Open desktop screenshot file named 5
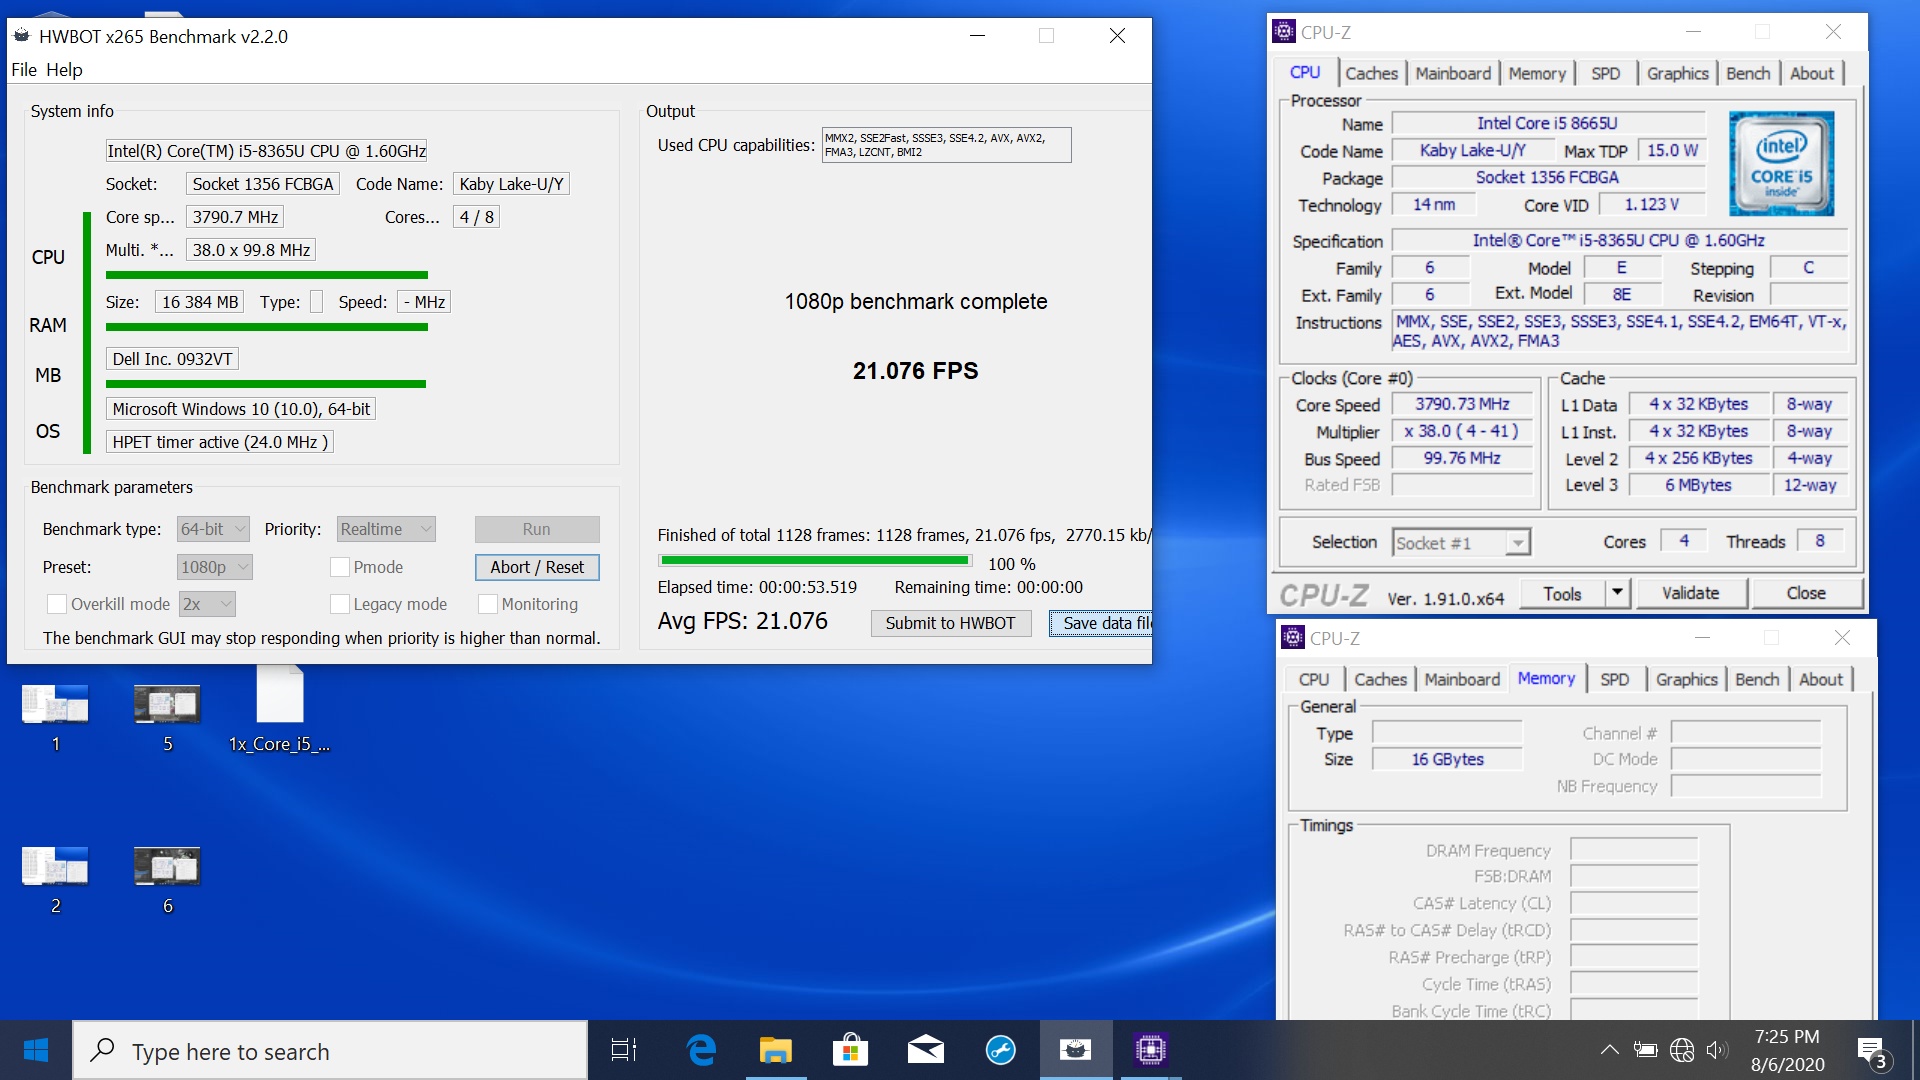 (167, 716)
